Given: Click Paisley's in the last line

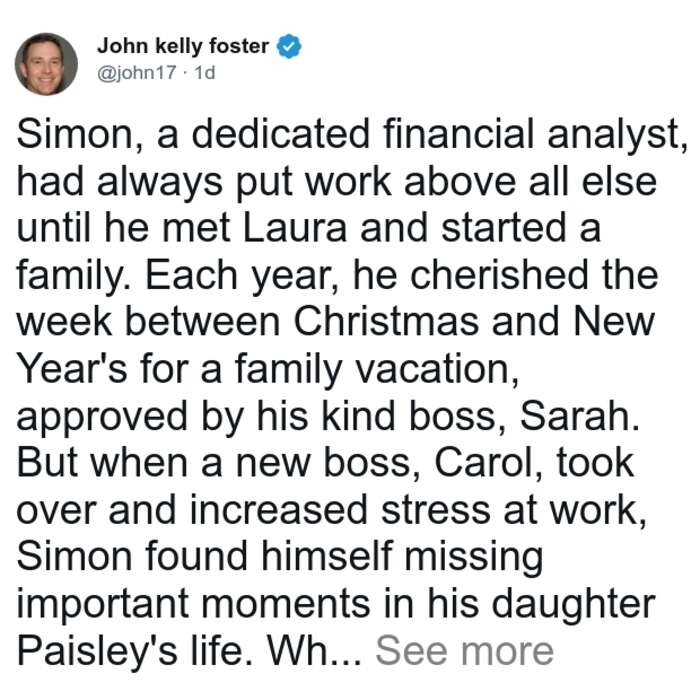Looking at the screenshot, I should [x=97, y=651].
